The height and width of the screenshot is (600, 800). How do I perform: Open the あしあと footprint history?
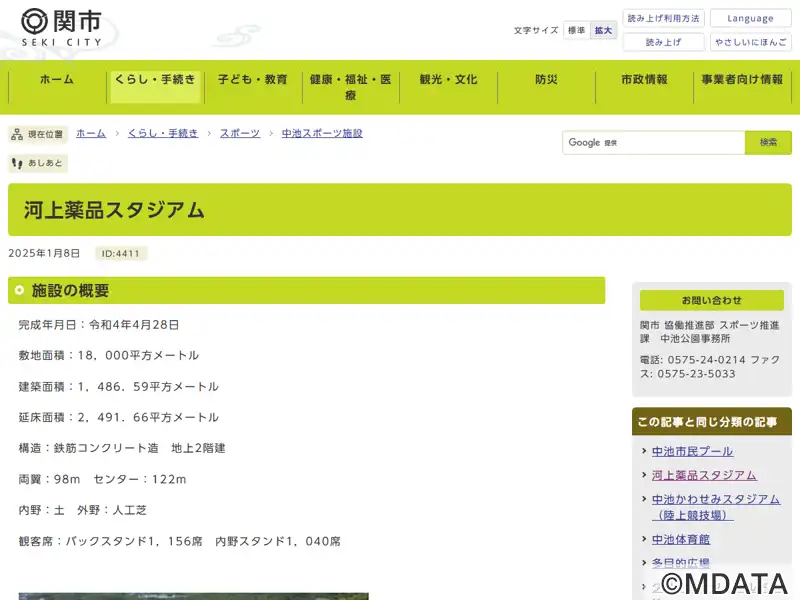click(x=37, y=163)
